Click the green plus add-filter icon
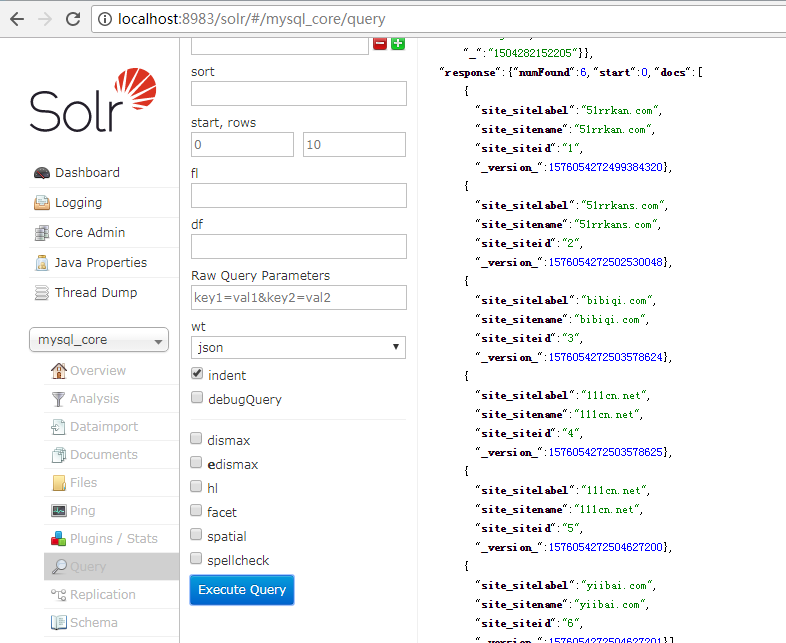The image size is (786, 643). click(398, 43)
